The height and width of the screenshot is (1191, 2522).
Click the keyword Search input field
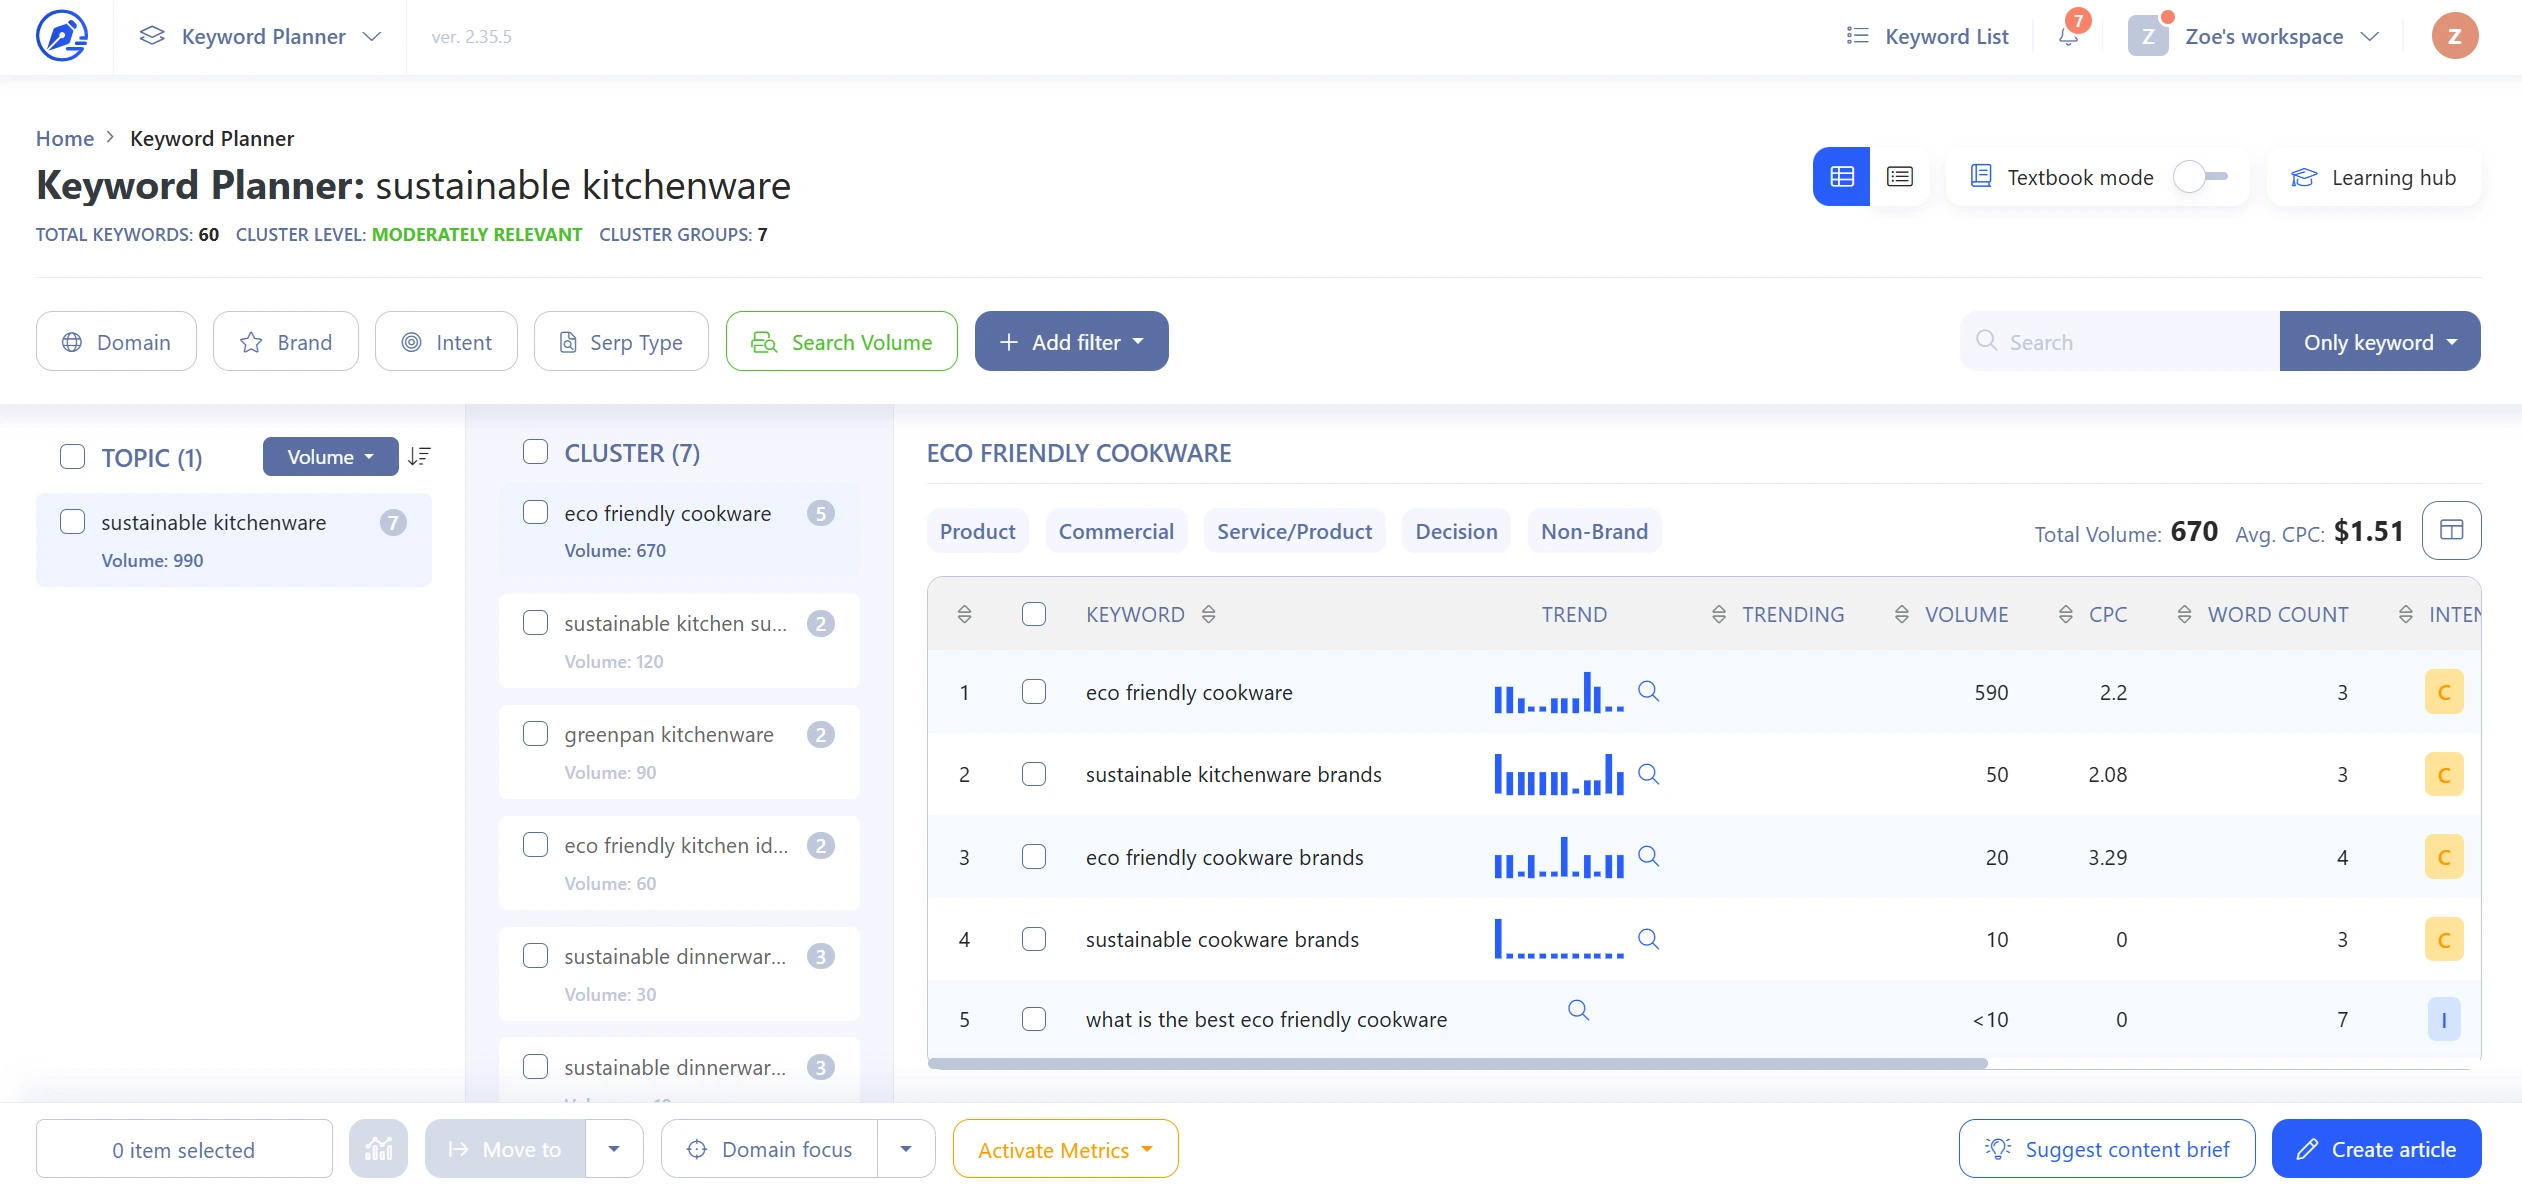2119,341
